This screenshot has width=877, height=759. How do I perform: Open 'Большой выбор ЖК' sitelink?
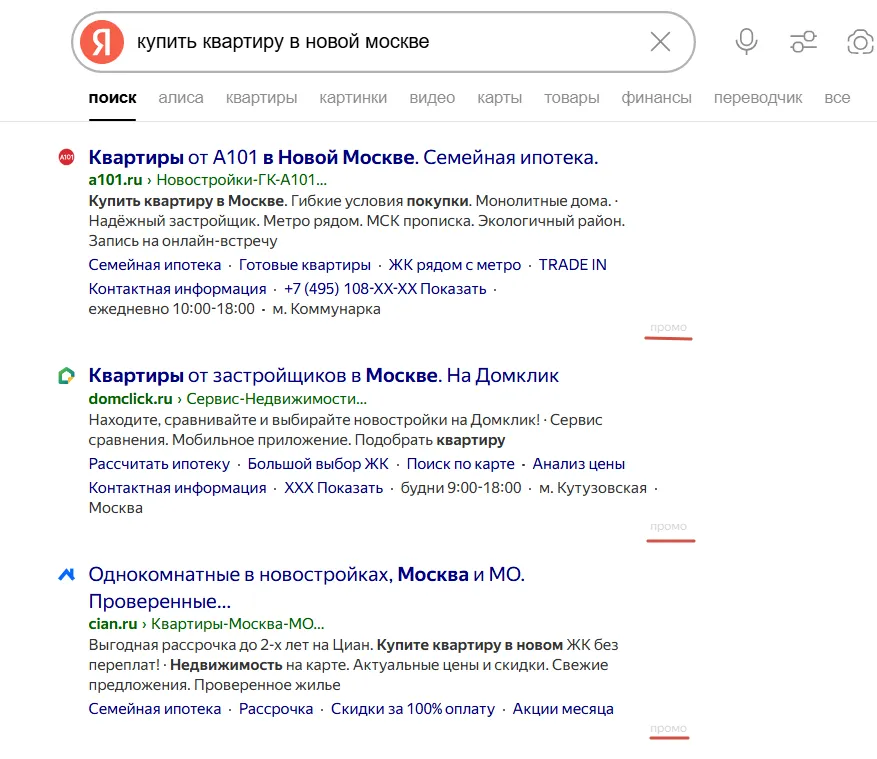(x=318, y=464)
